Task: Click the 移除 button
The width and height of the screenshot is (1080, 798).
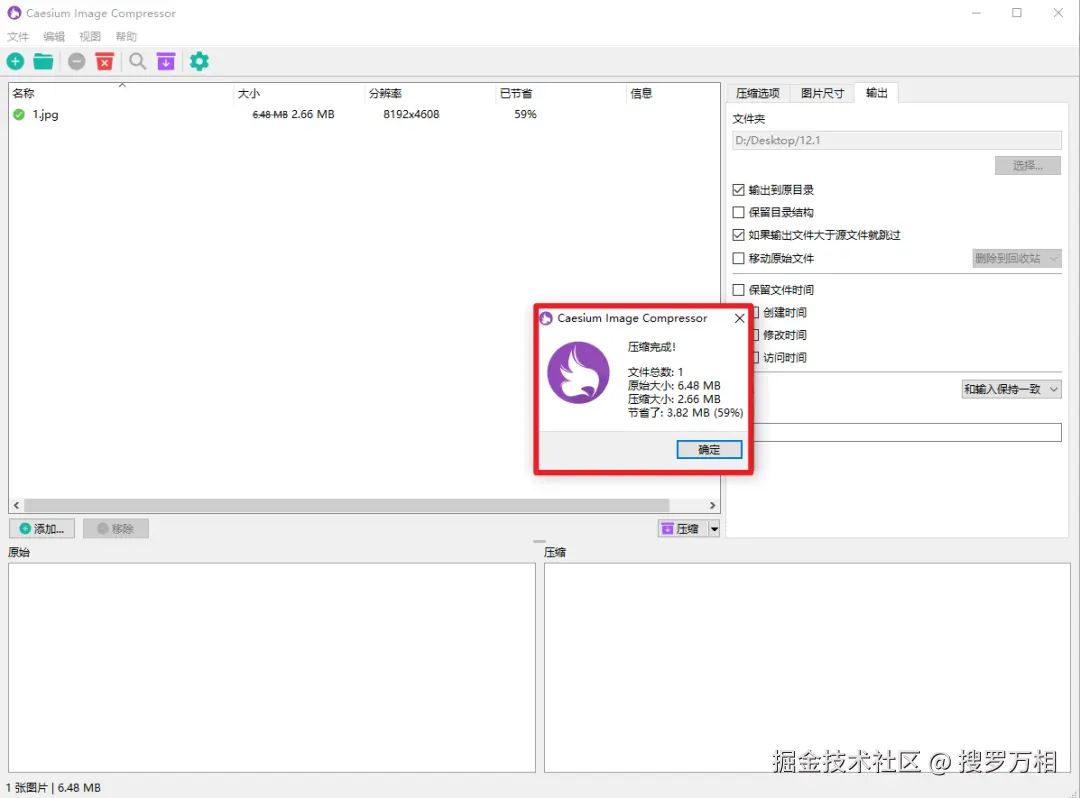Action: (x=116, y=529)
